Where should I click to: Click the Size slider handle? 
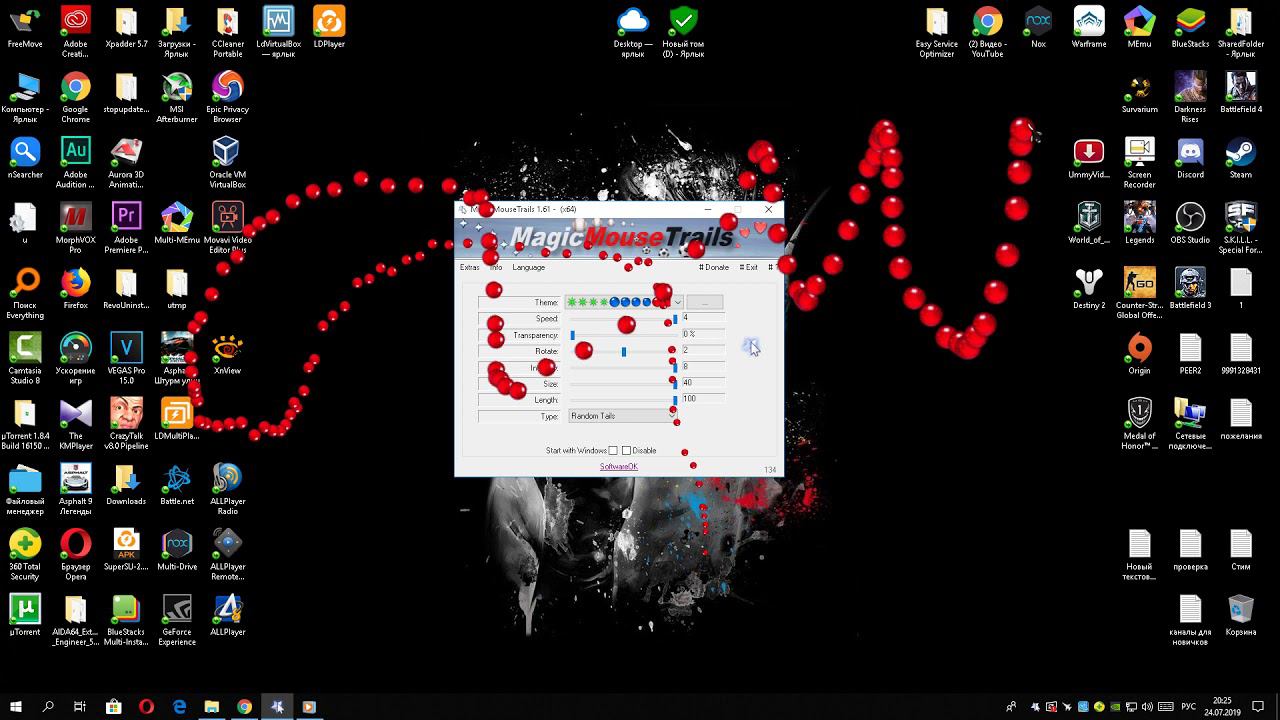(675, 383)
